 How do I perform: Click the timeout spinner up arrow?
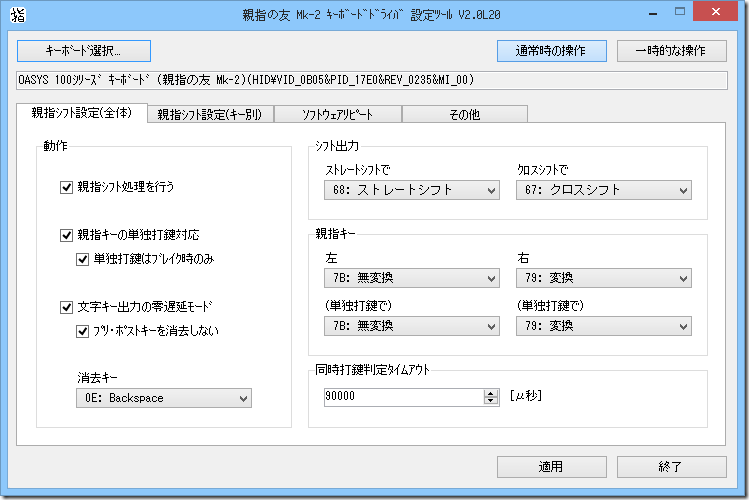coord(490,392)
